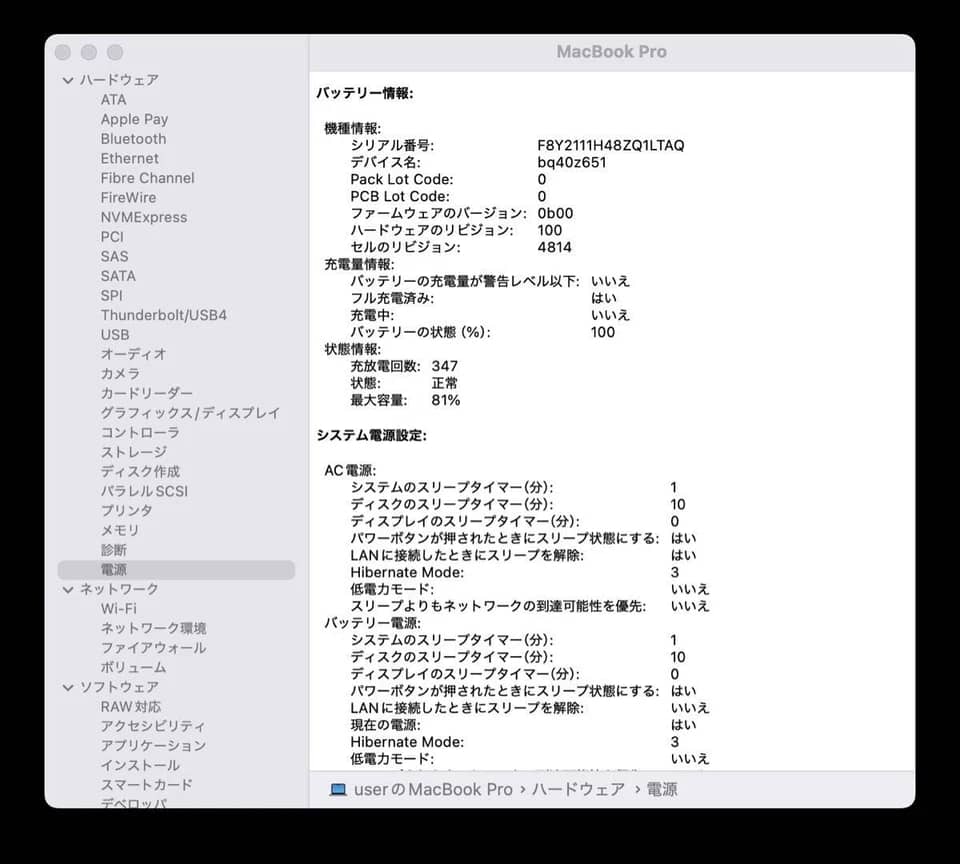This screenshot has width=960, height=864.
Task: Open the メモリ sidebar entry
Action: pos(120,530)
